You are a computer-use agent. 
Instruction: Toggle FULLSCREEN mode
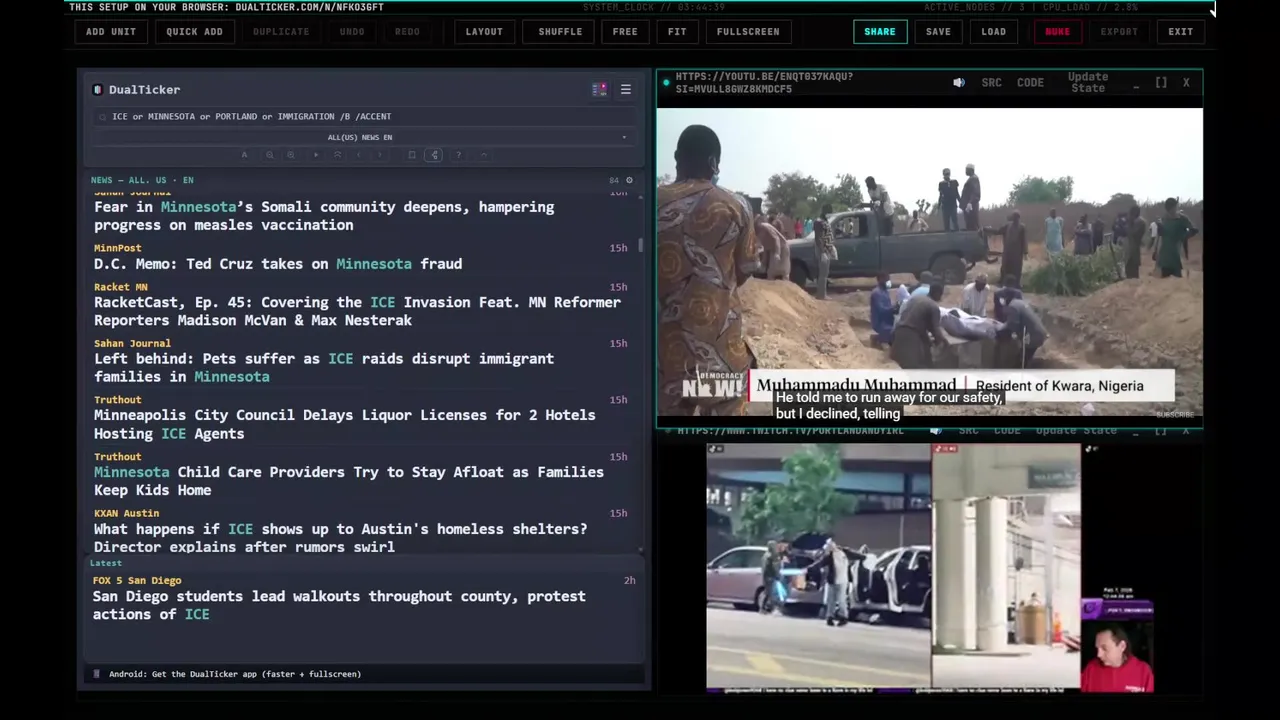[x=748, y=31]
